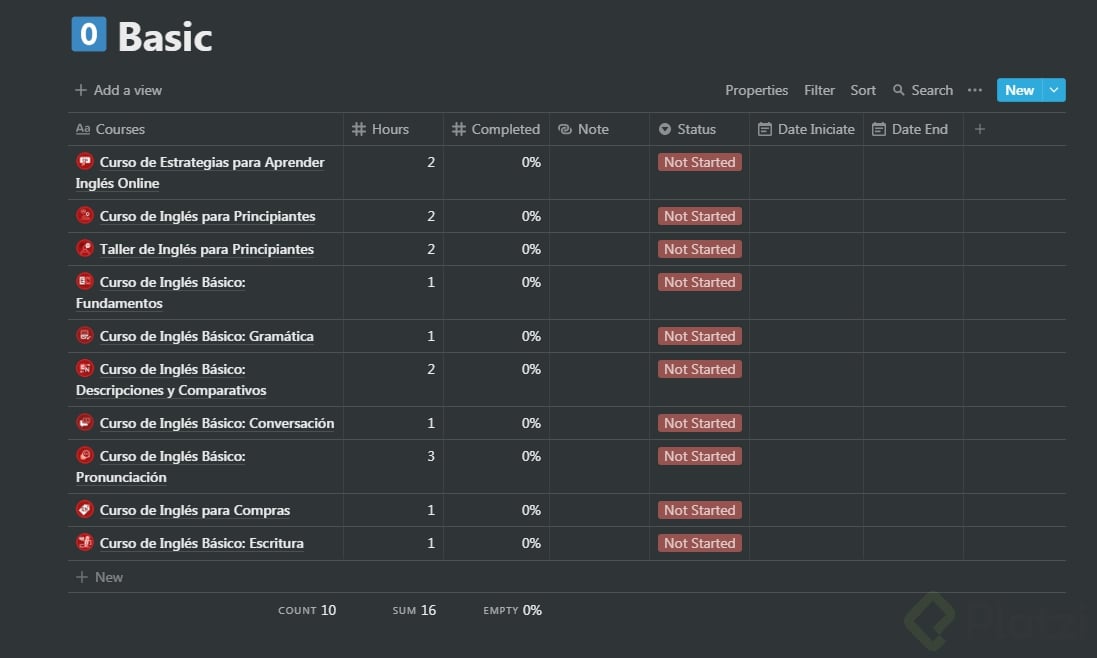Click the icon of Taller de Inglés para Principiantes
The width and height of the screenshot is (1097, 658).
[85, 249]
